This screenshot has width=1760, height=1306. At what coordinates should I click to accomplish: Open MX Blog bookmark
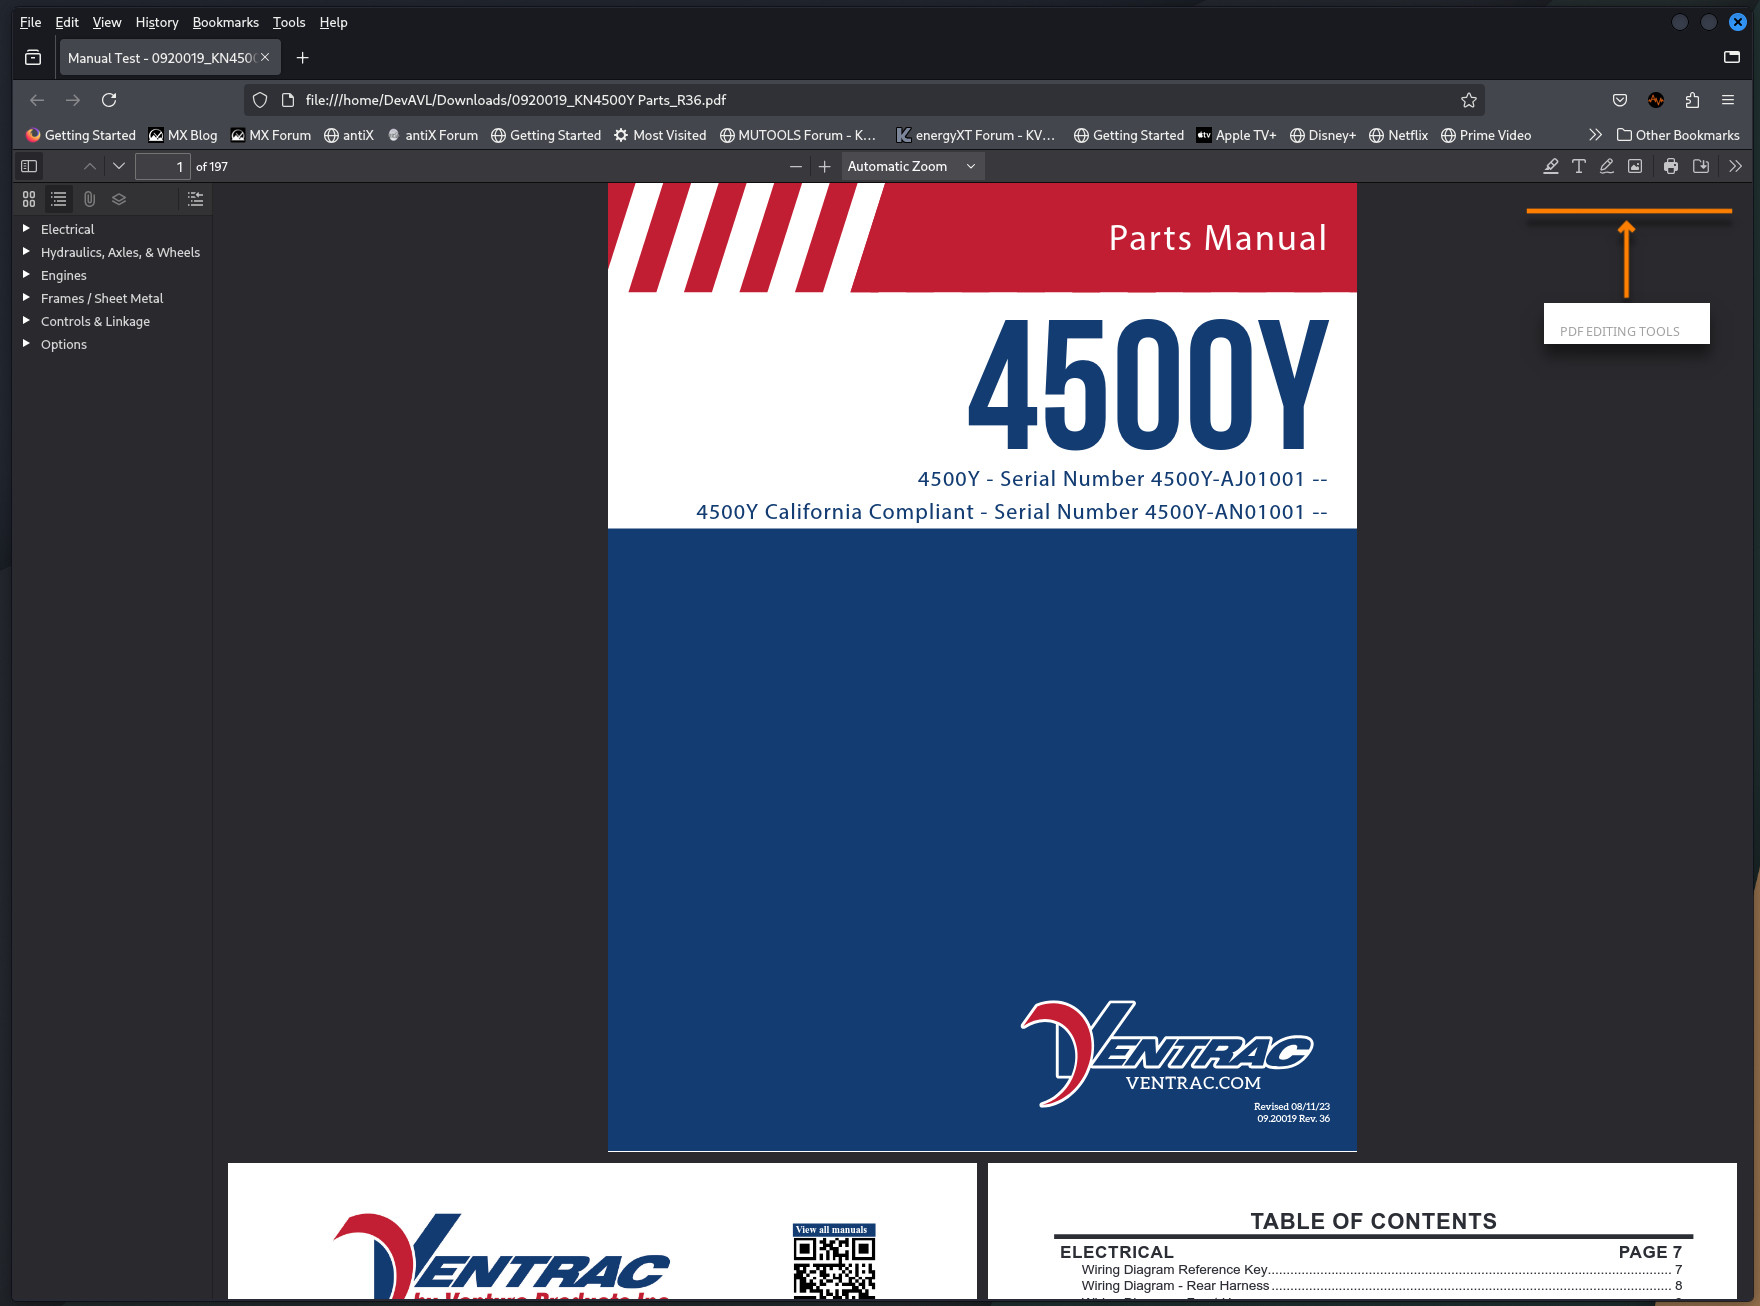(183, 135)
